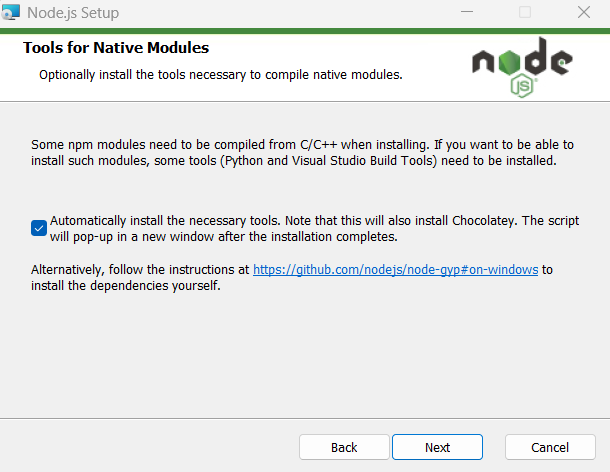
Task: Proceed by clicking the Next button
Action: click(437, 447)
